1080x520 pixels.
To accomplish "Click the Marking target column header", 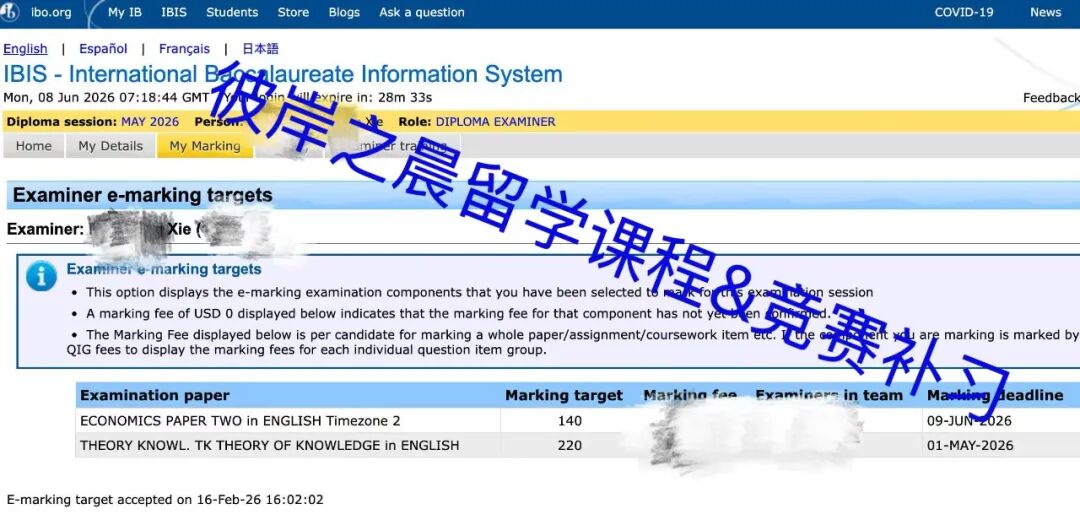I will [x=564, y=395].
